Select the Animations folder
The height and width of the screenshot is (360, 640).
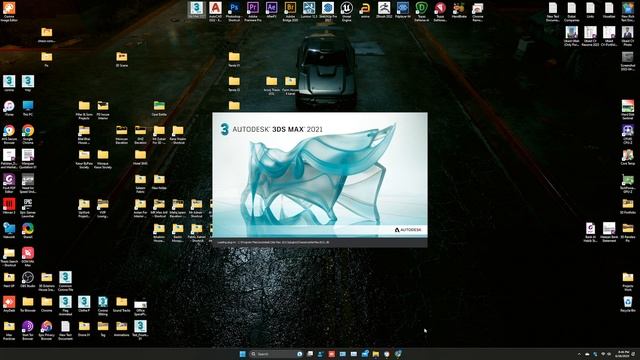pyautogui.click(x=122, y=329)
